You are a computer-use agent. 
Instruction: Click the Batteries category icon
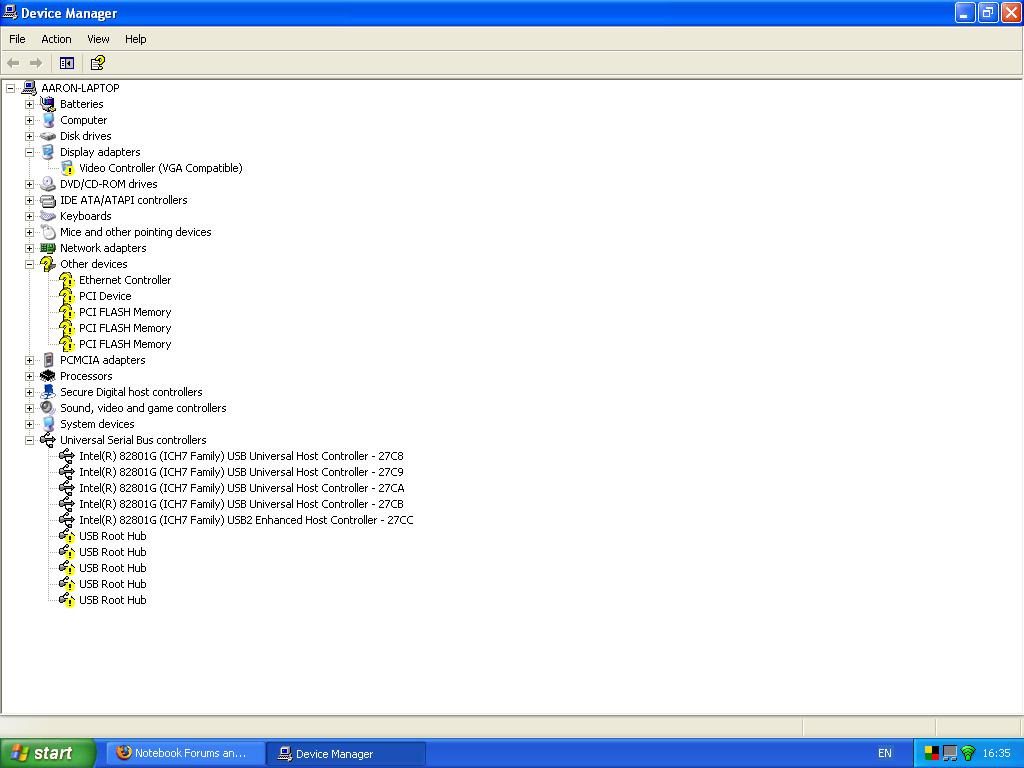click(x=48, y=104)
